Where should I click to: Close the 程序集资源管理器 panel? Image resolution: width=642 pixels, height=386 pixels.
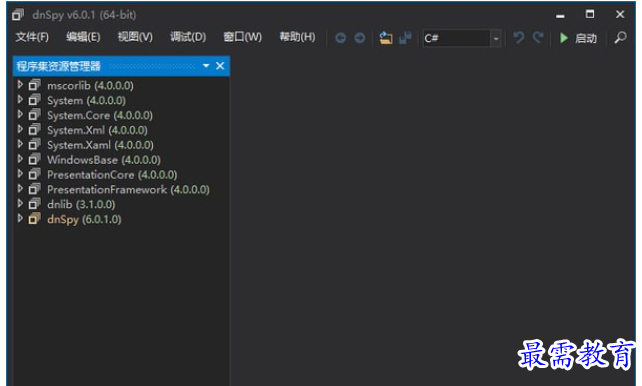pos(220,65)
